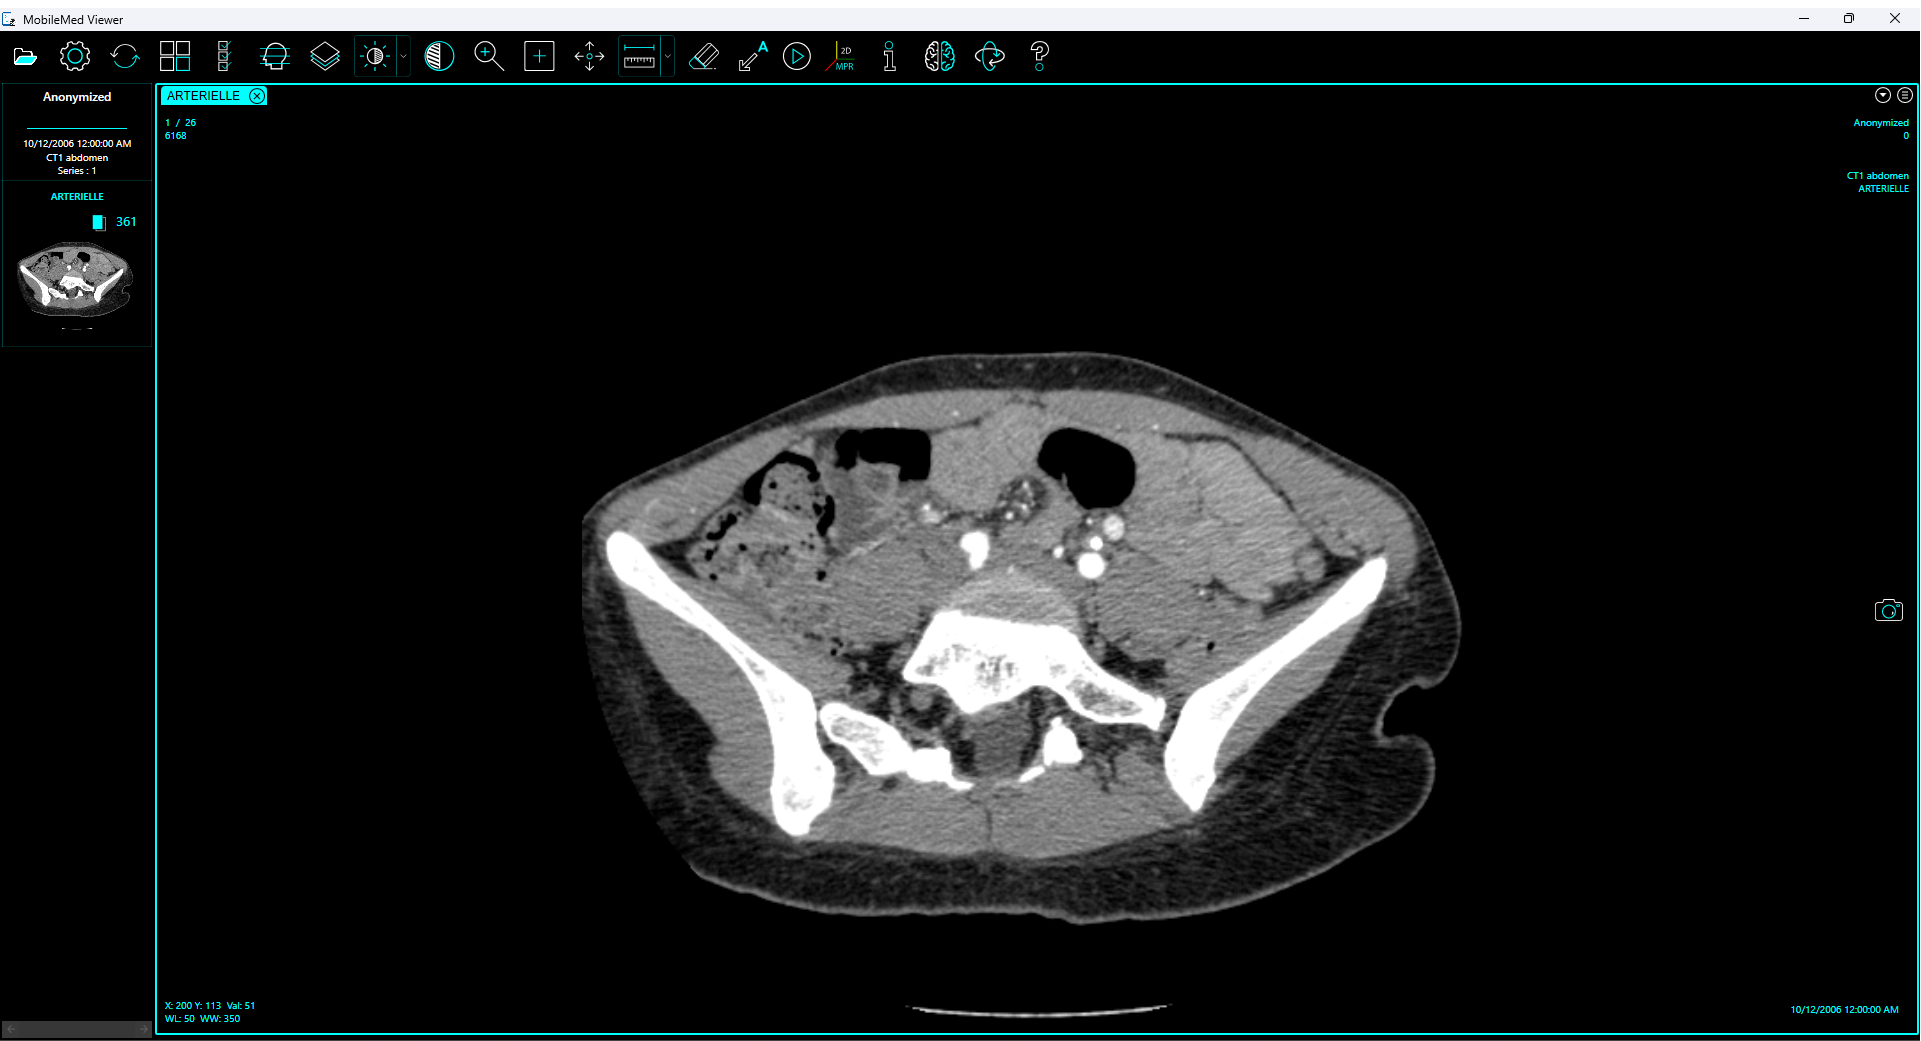Open the Settings gear
Image resolution: width=1921 pixels, height=1041 pixels.
pyautogui.click(x=74, y=56)
